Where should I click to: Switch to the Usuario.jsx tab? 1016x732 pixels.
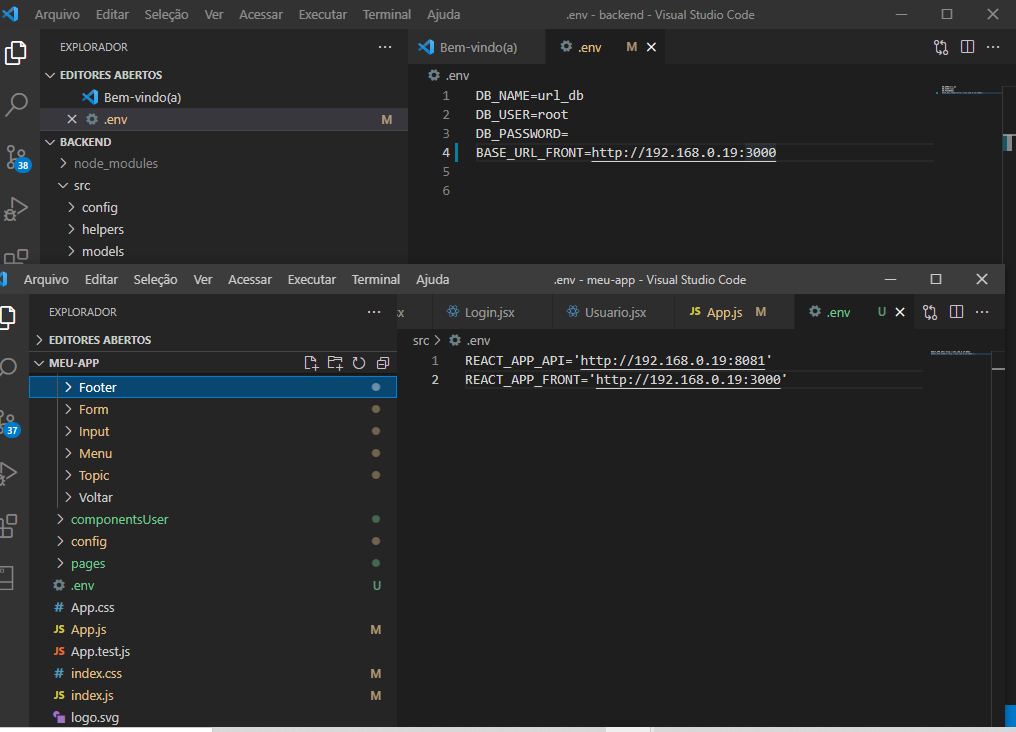[613, 311]
